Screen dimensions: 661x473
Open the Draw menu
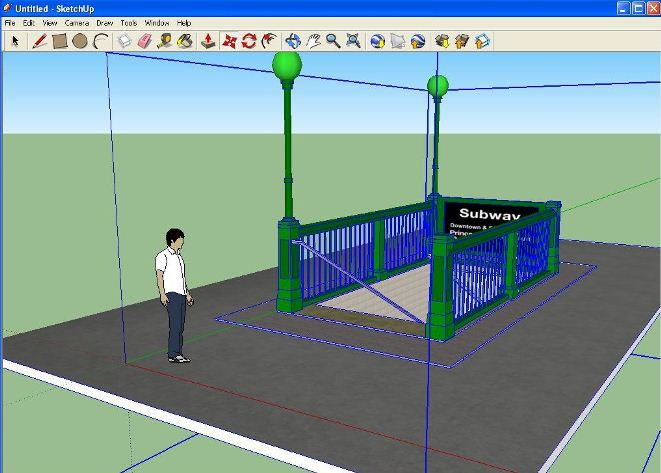pyautogui.click(x=104, y=22)
